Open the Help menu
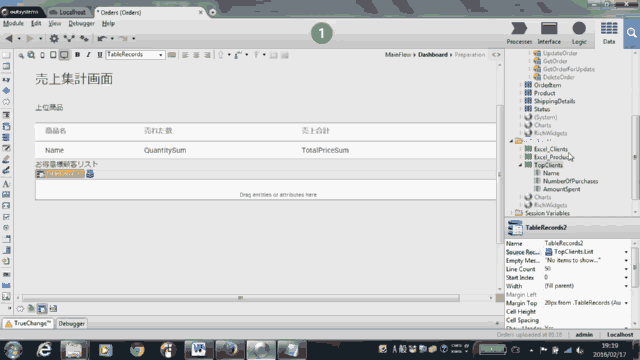 tap(108, 23)
